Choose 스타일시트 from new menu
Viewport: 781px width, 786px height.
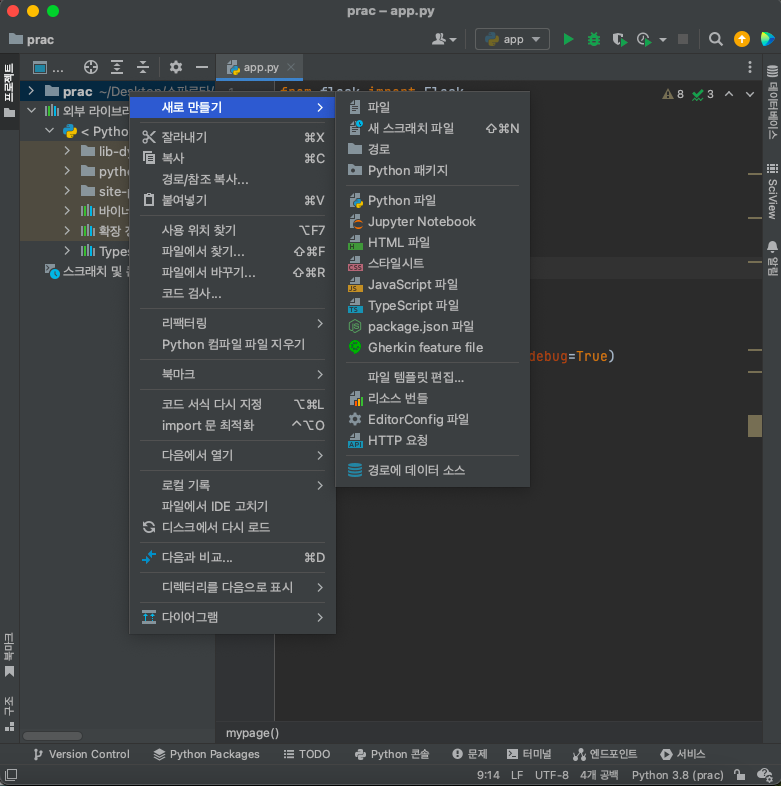(433, 264)
